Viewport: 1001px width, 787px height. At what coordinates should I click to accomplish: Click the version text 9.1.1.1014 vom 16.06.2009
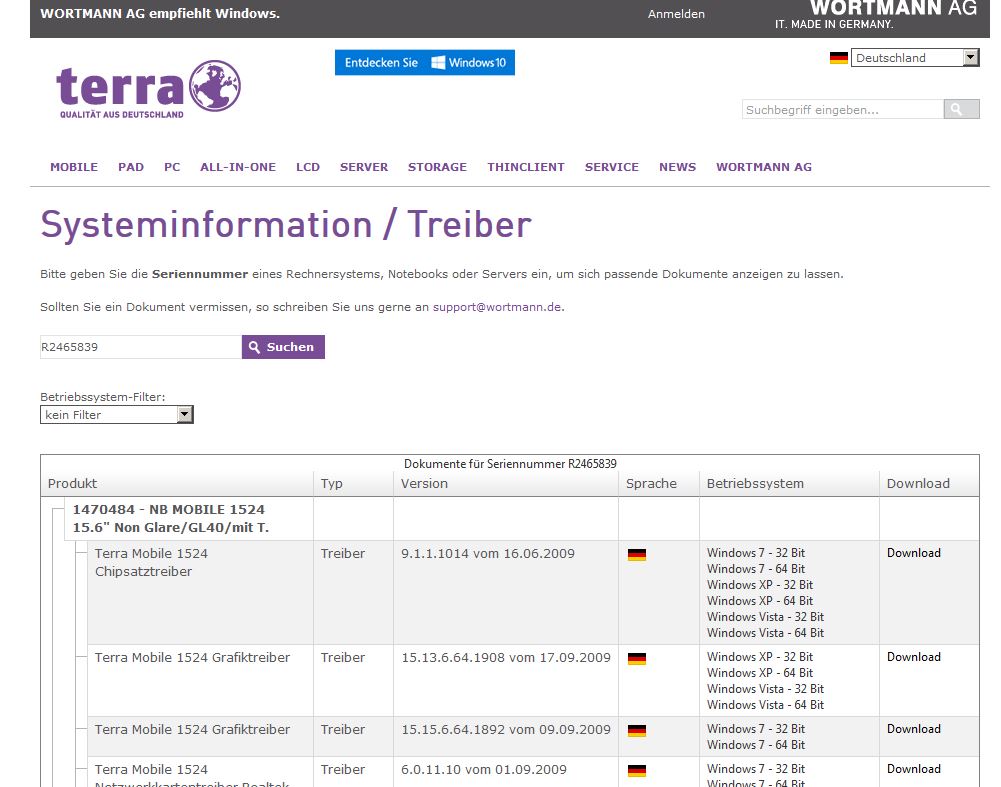pyautogui.click(x=488, y=553)
